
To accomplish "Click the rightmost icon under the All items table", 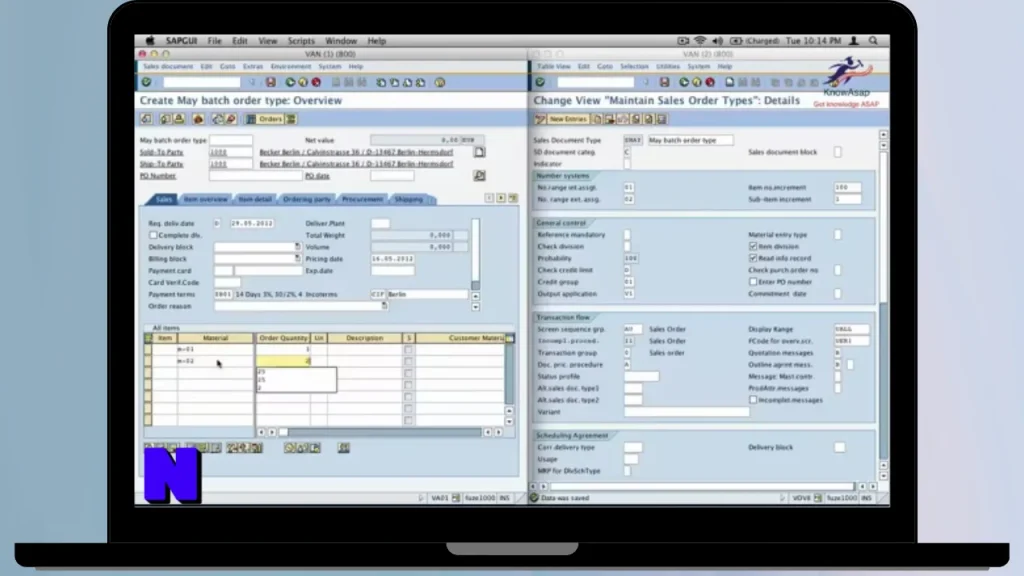I will pyautogui.click(x=344, y=448).
